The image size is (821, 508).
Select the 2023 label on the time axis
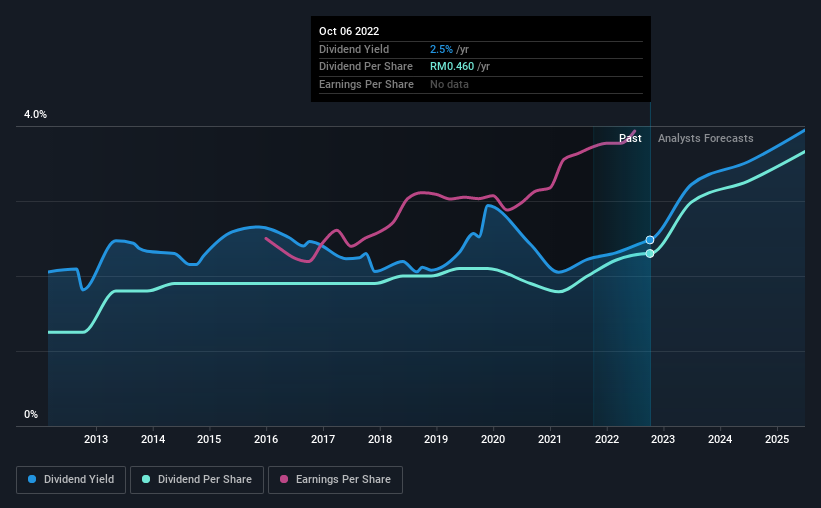(x=663, y=439)
